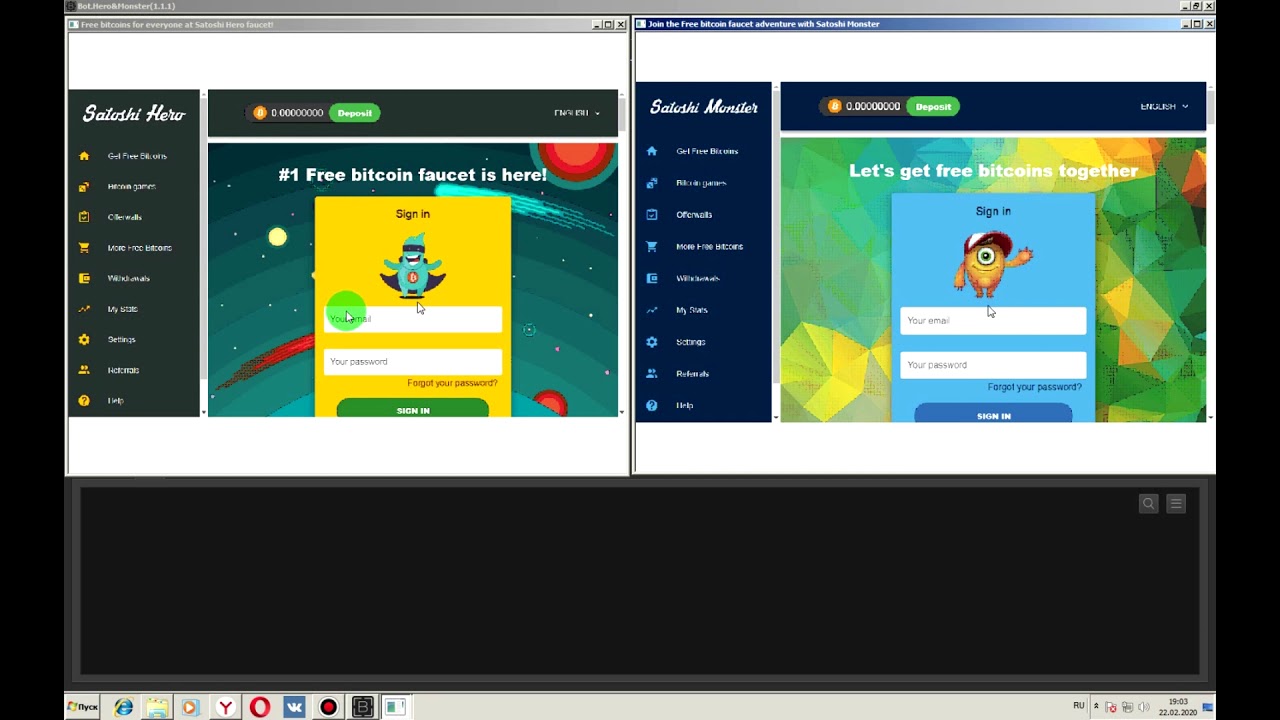Click Bitcoin games icon in Satoshi Hero sidebar

[x=84, y=187]
